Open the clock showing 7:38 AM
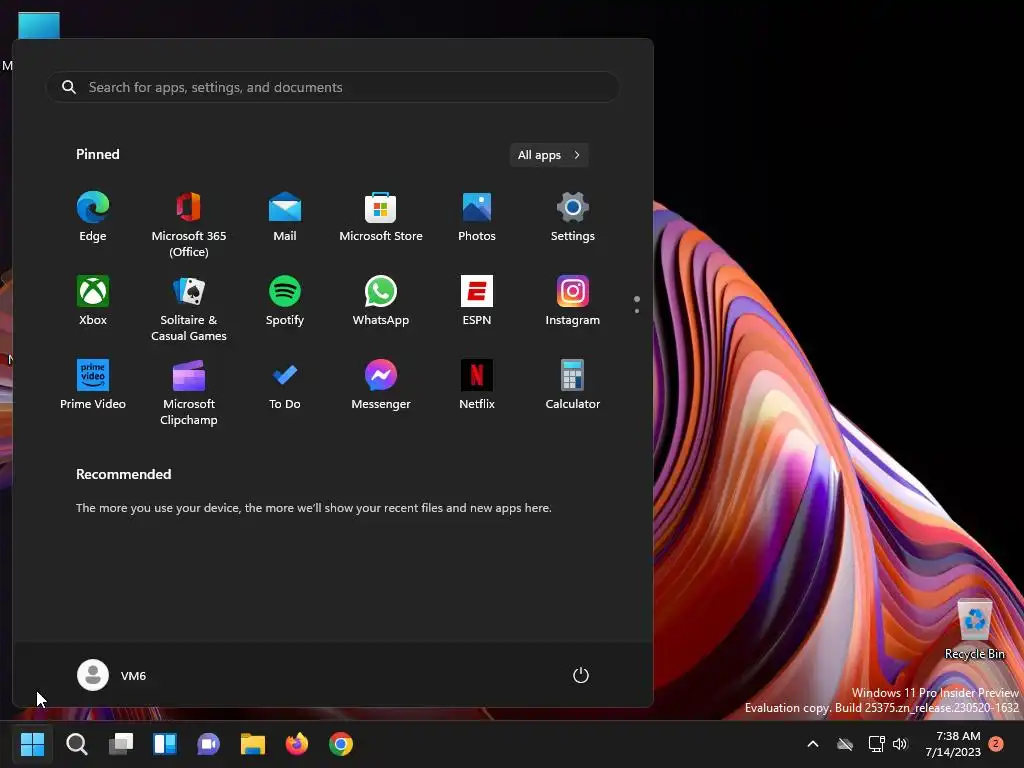Viewport: 1024px width, 768px height. (953, 744)
